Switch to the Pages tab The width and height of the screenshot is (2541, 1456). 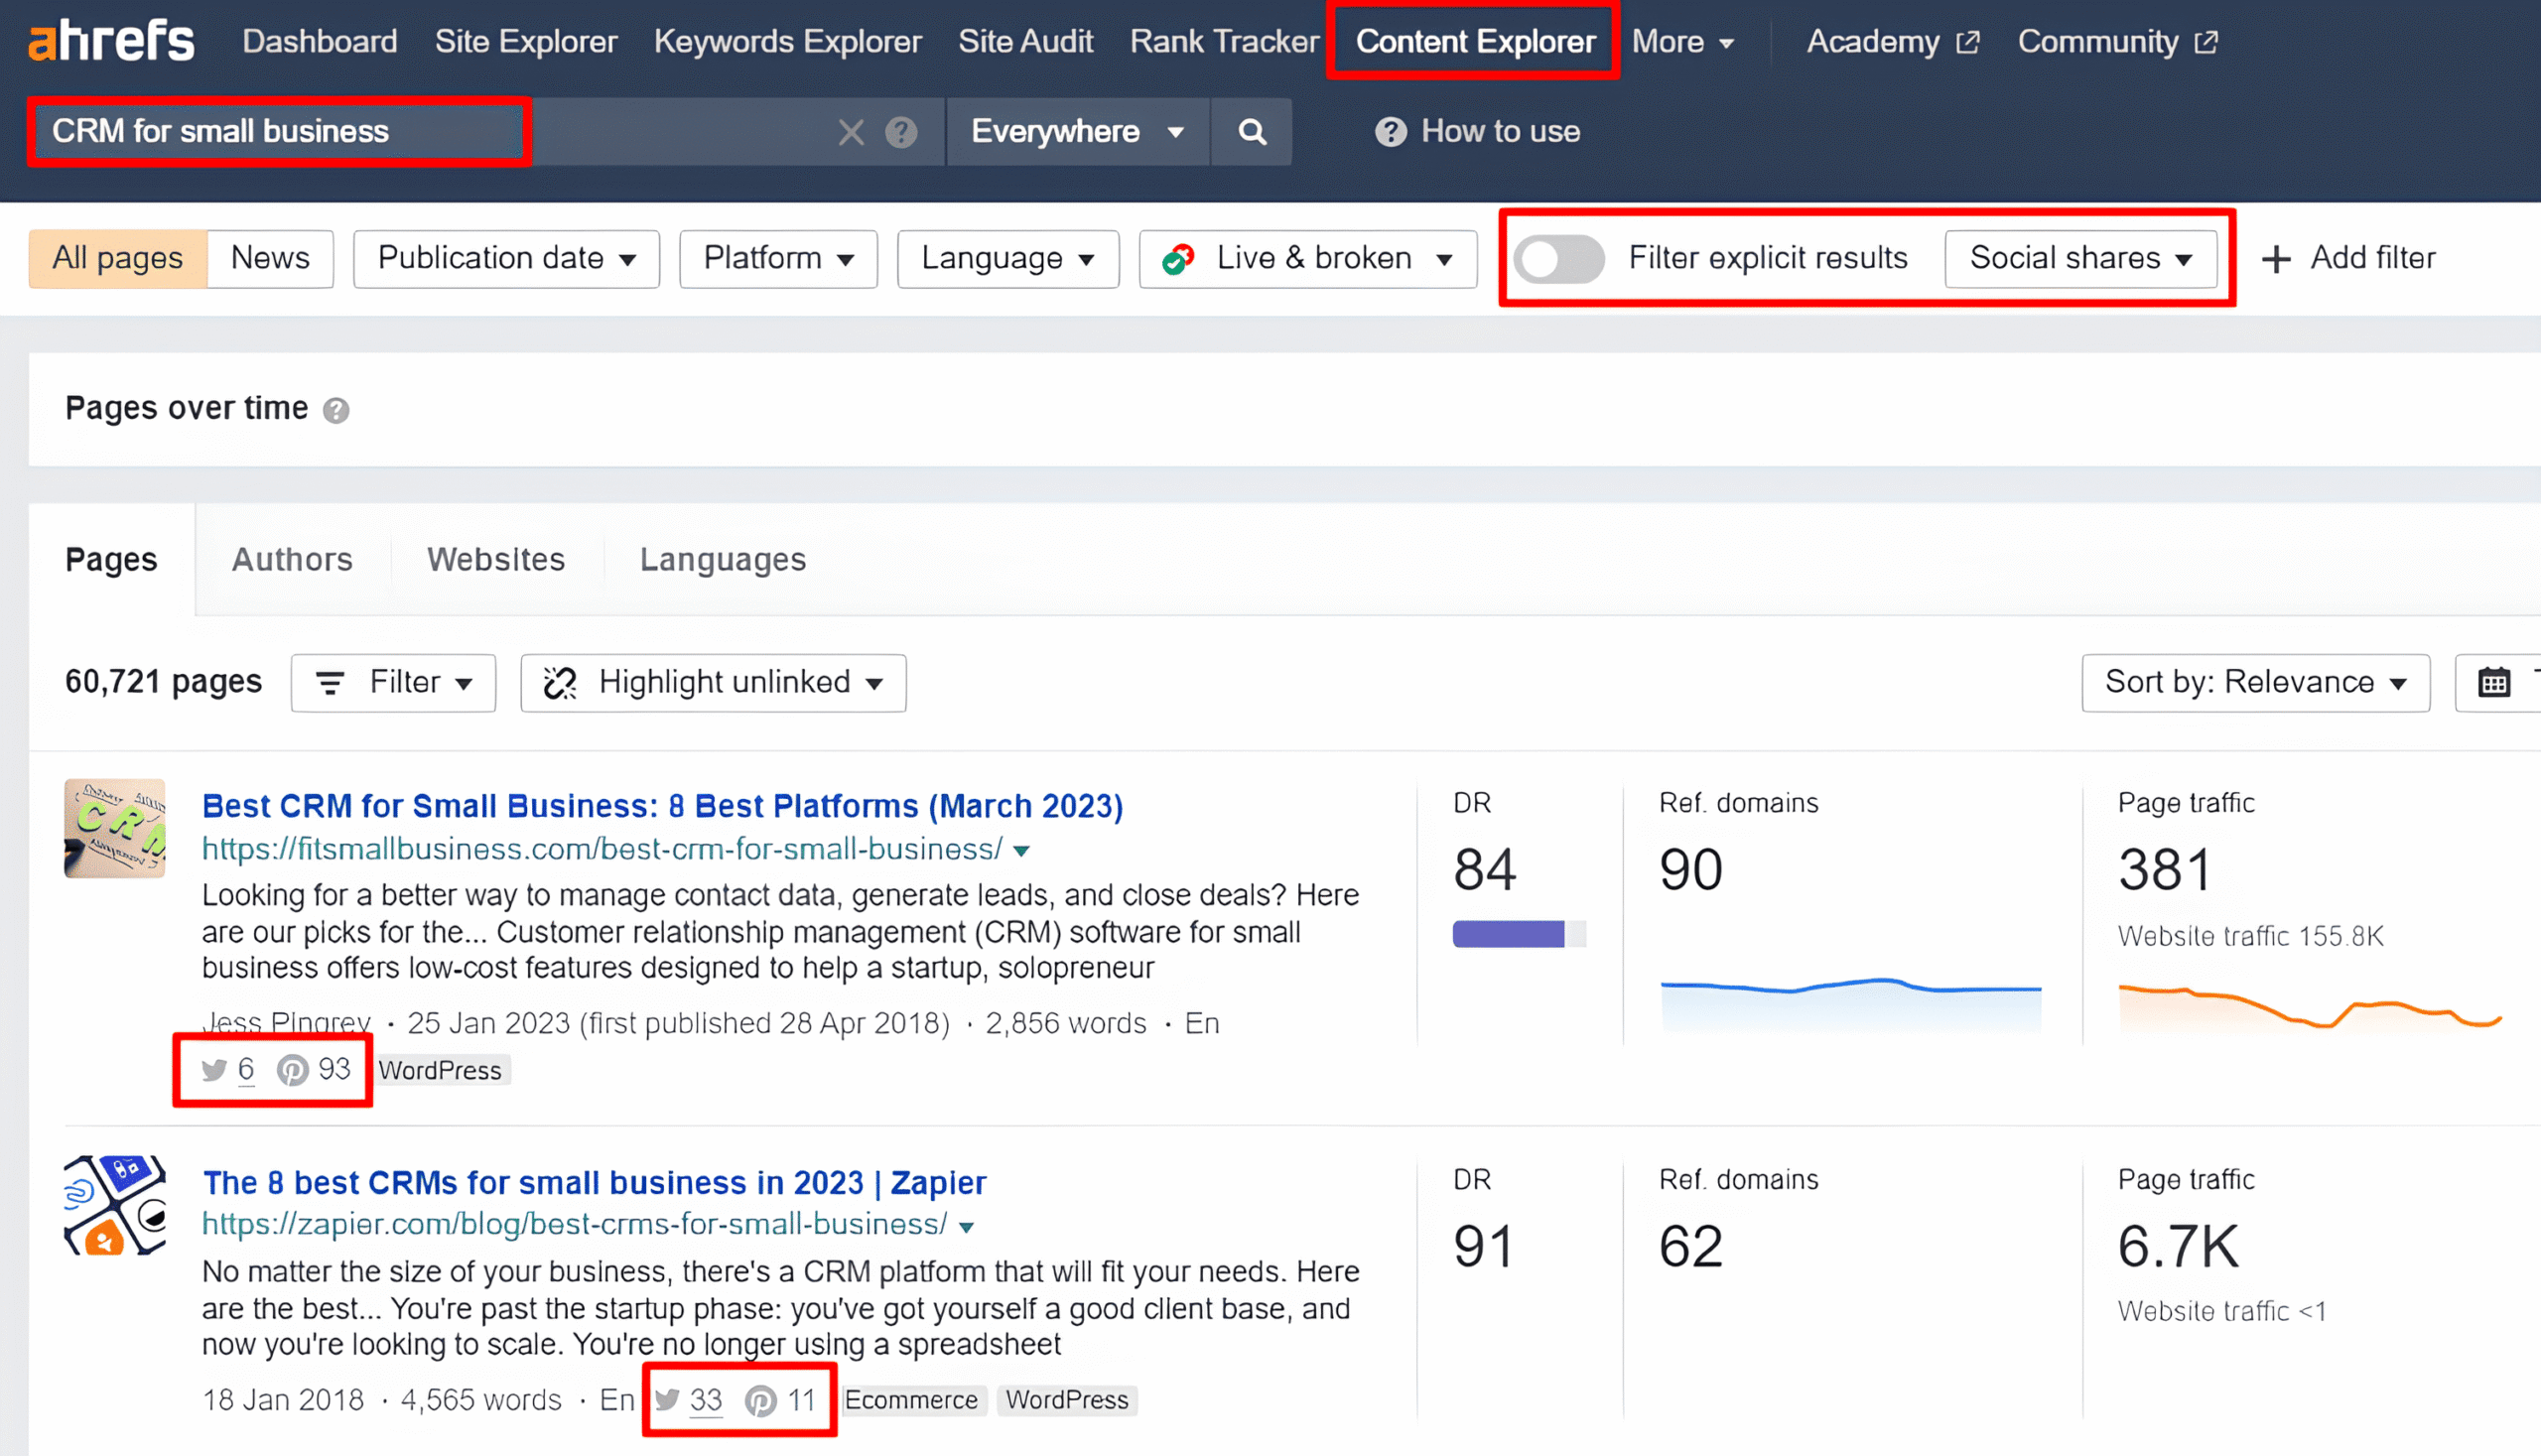111,560
